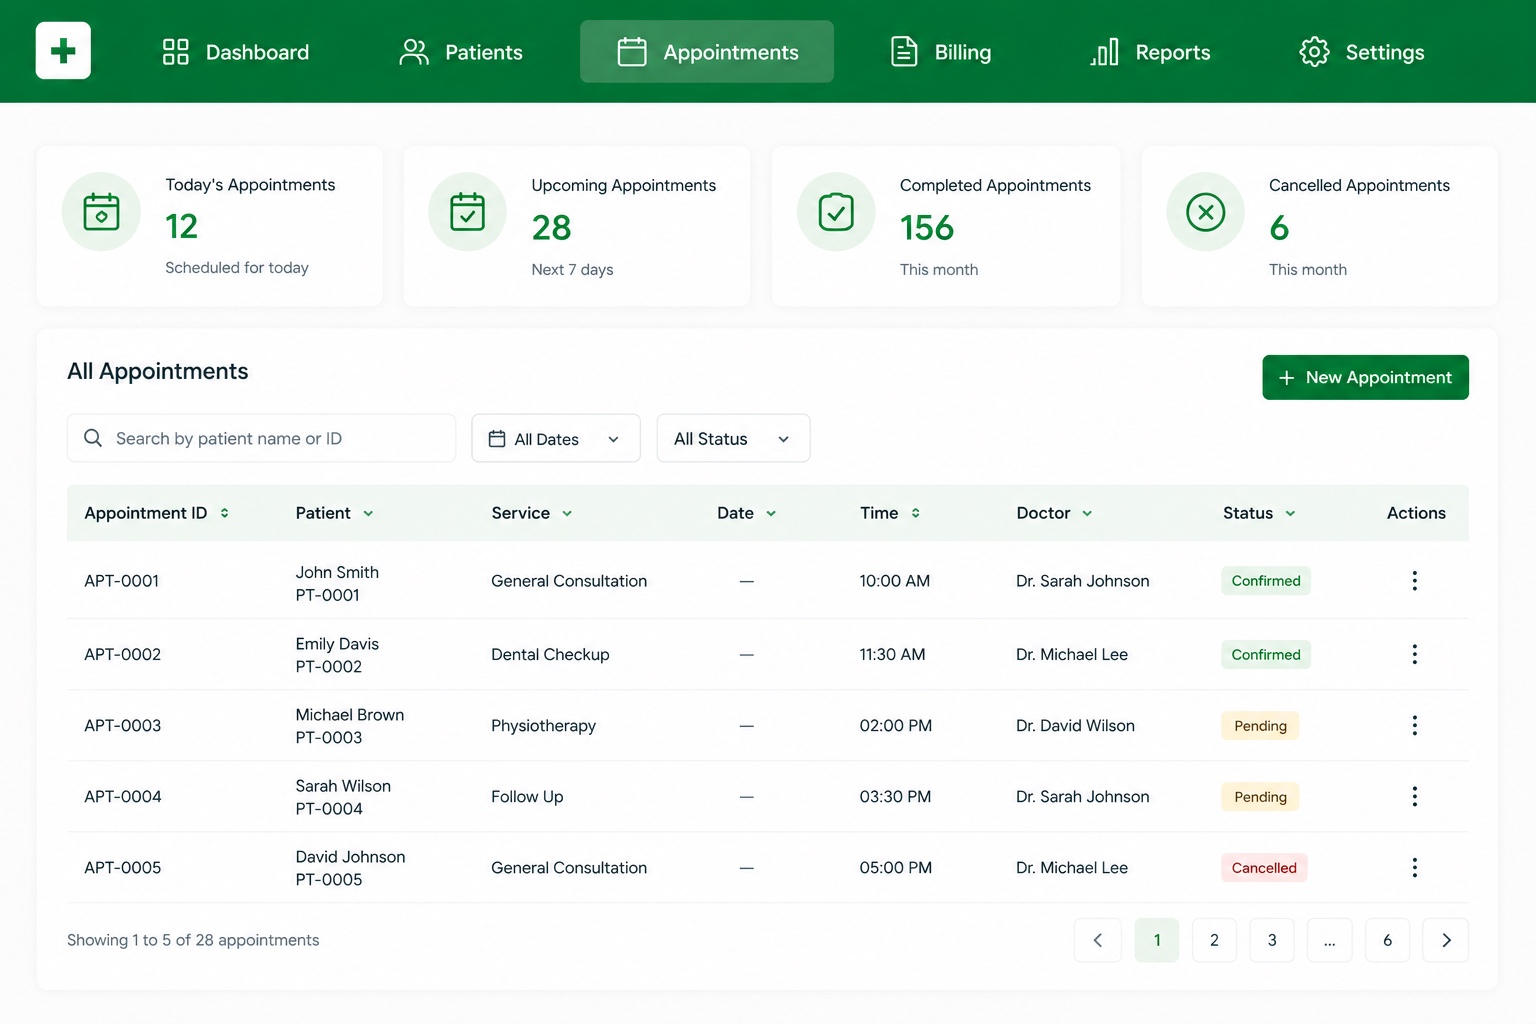
Task: Expand the Service column chevron
Action: tap(567, 513)
